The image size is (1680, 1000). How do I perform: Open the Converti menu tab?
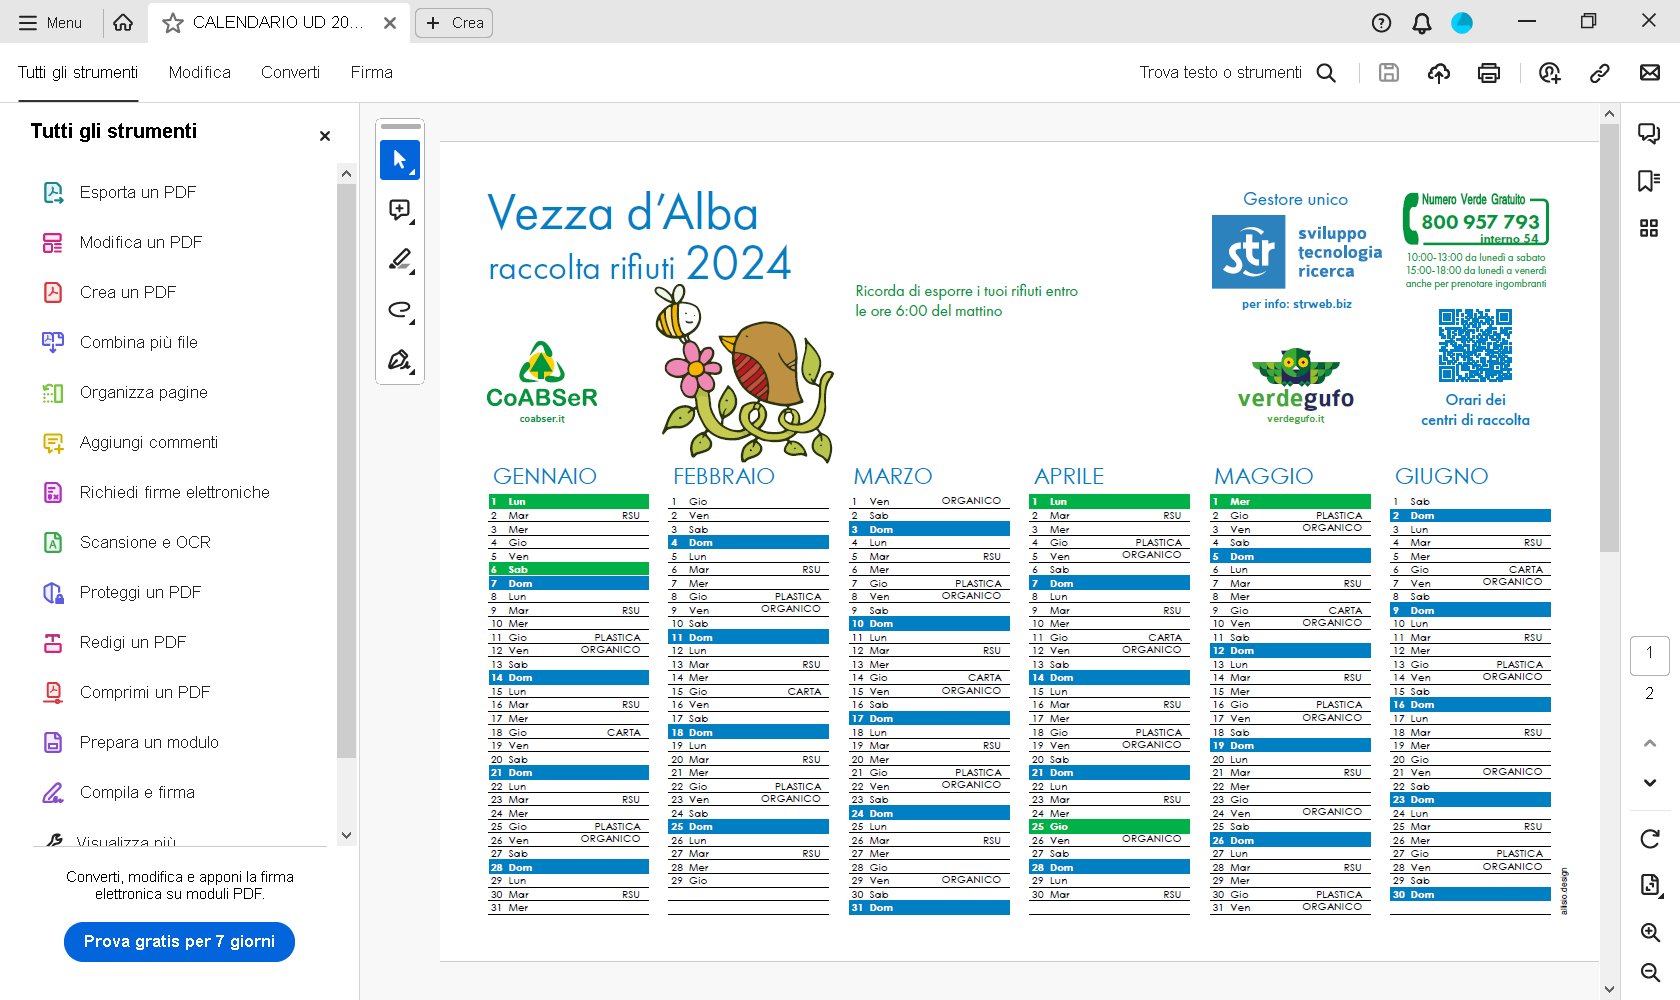pos(290,73)
